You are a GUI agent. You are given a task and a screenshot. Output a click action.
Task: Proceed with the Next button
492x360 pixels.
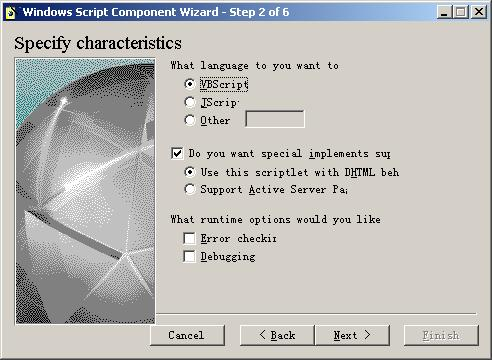[352, 335]
